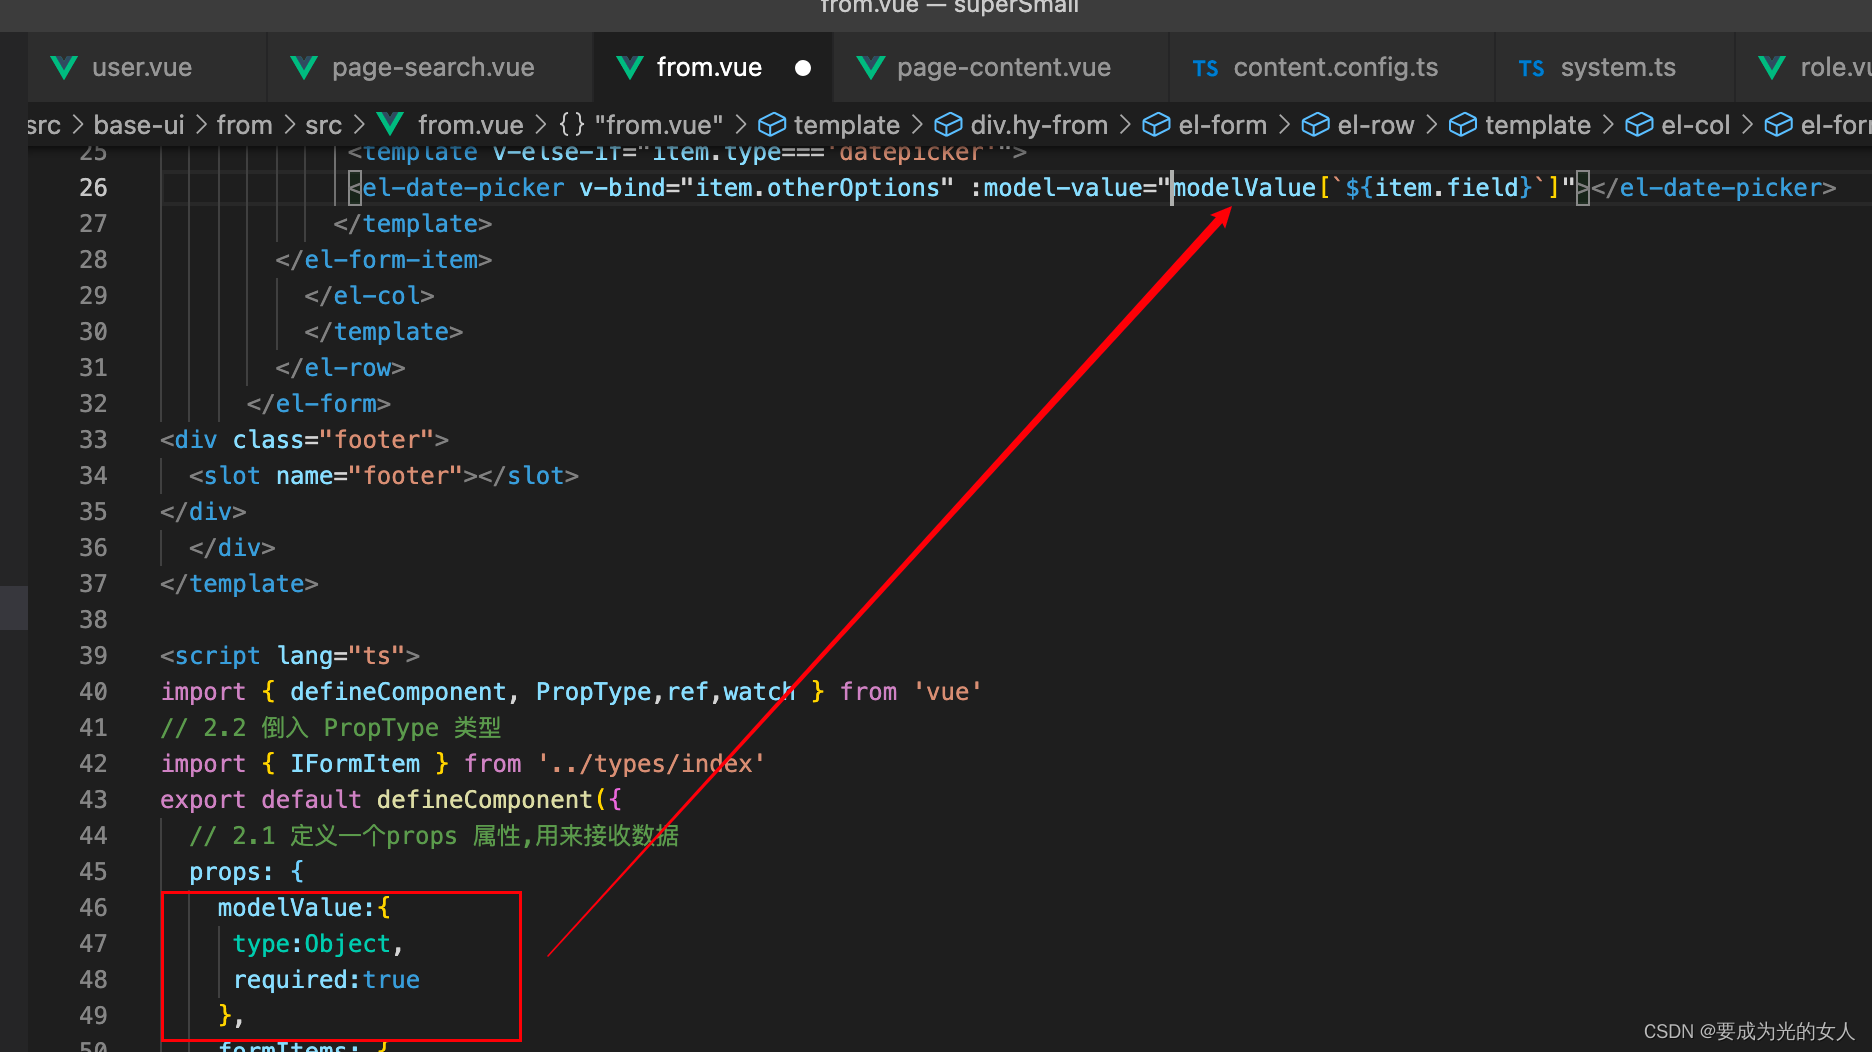
Task: Open the content.config.ts tab
Action: (1332, 68)
